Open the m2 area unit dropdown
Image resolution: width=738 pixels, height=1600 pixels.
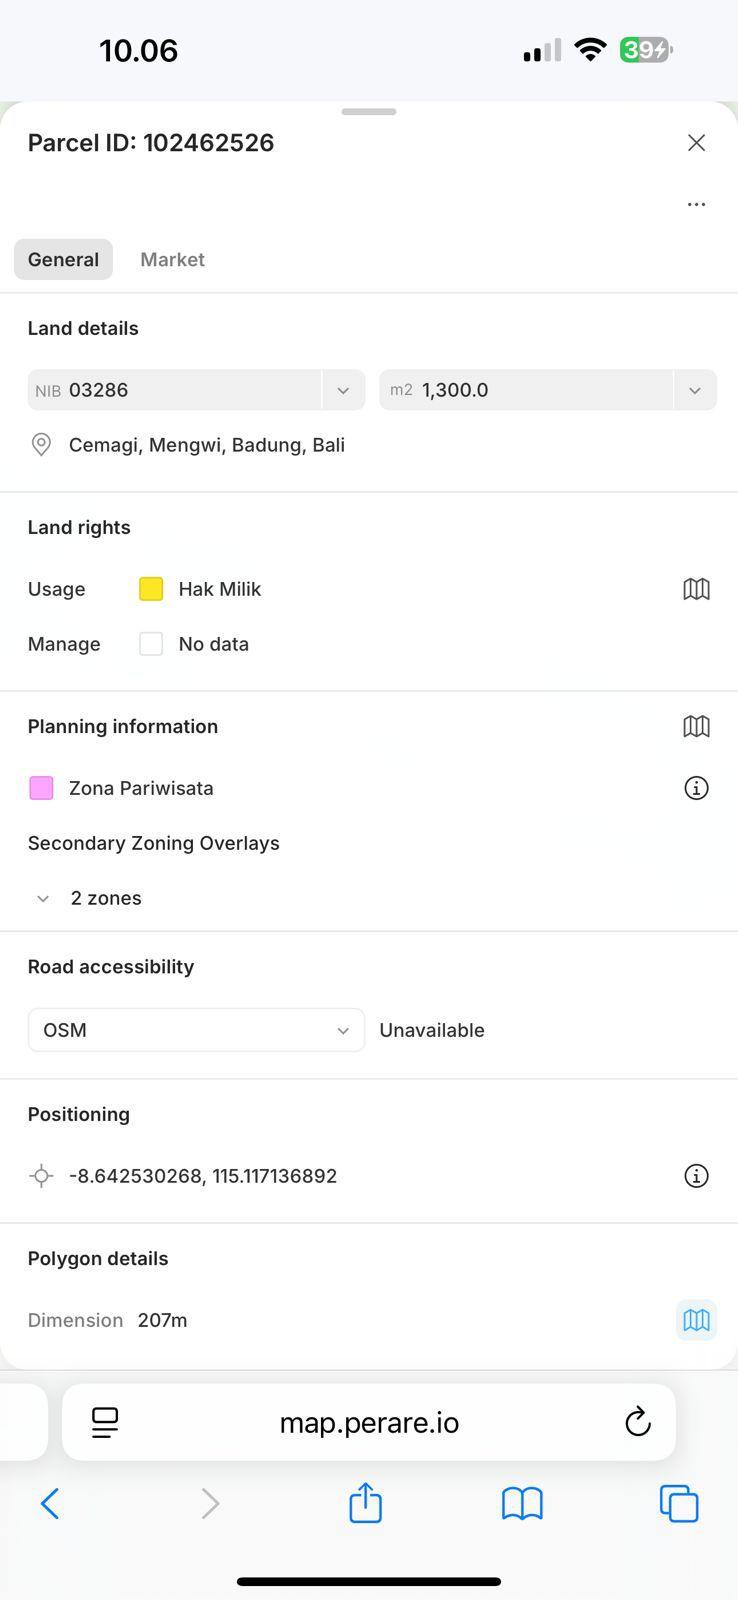[694, 390]
